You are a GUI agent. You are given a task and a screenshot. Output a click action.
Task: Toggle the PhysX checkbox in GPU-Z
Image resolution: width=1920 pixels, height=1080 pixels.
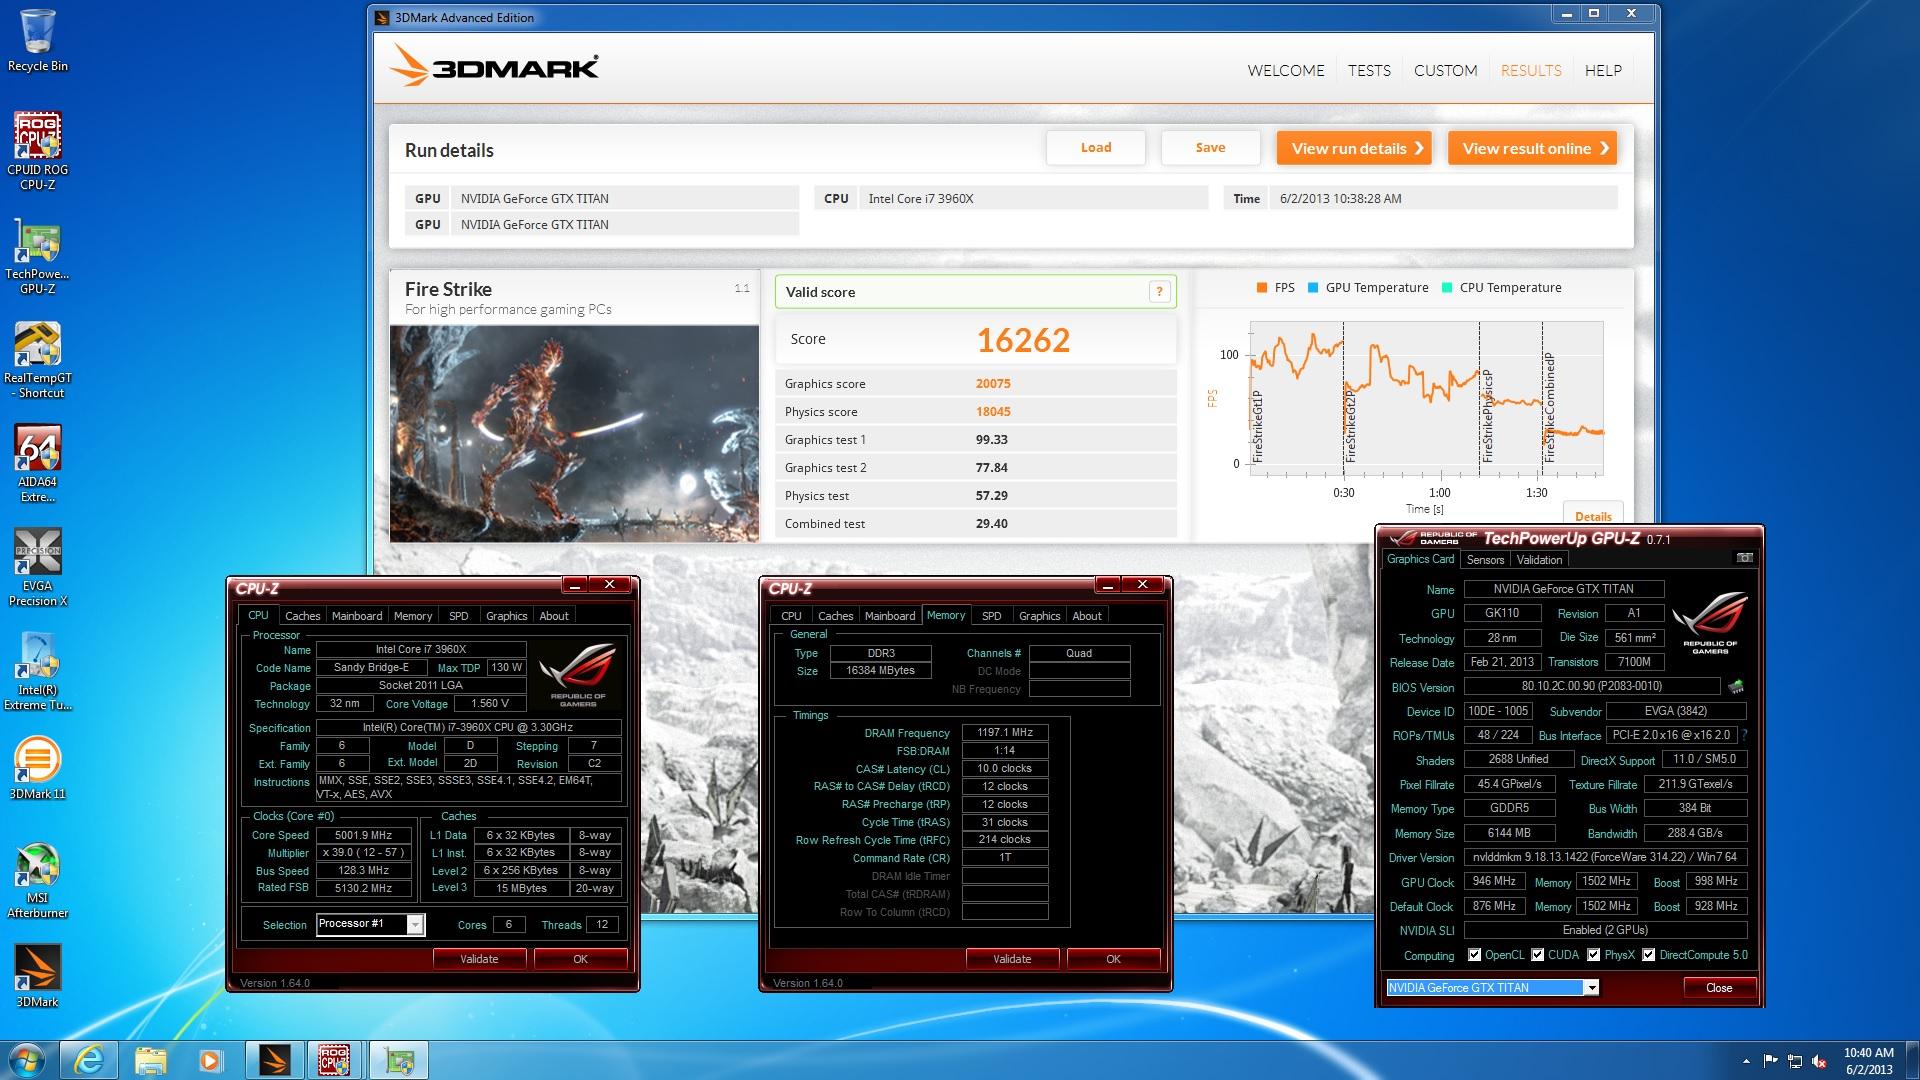point(1593,955)
